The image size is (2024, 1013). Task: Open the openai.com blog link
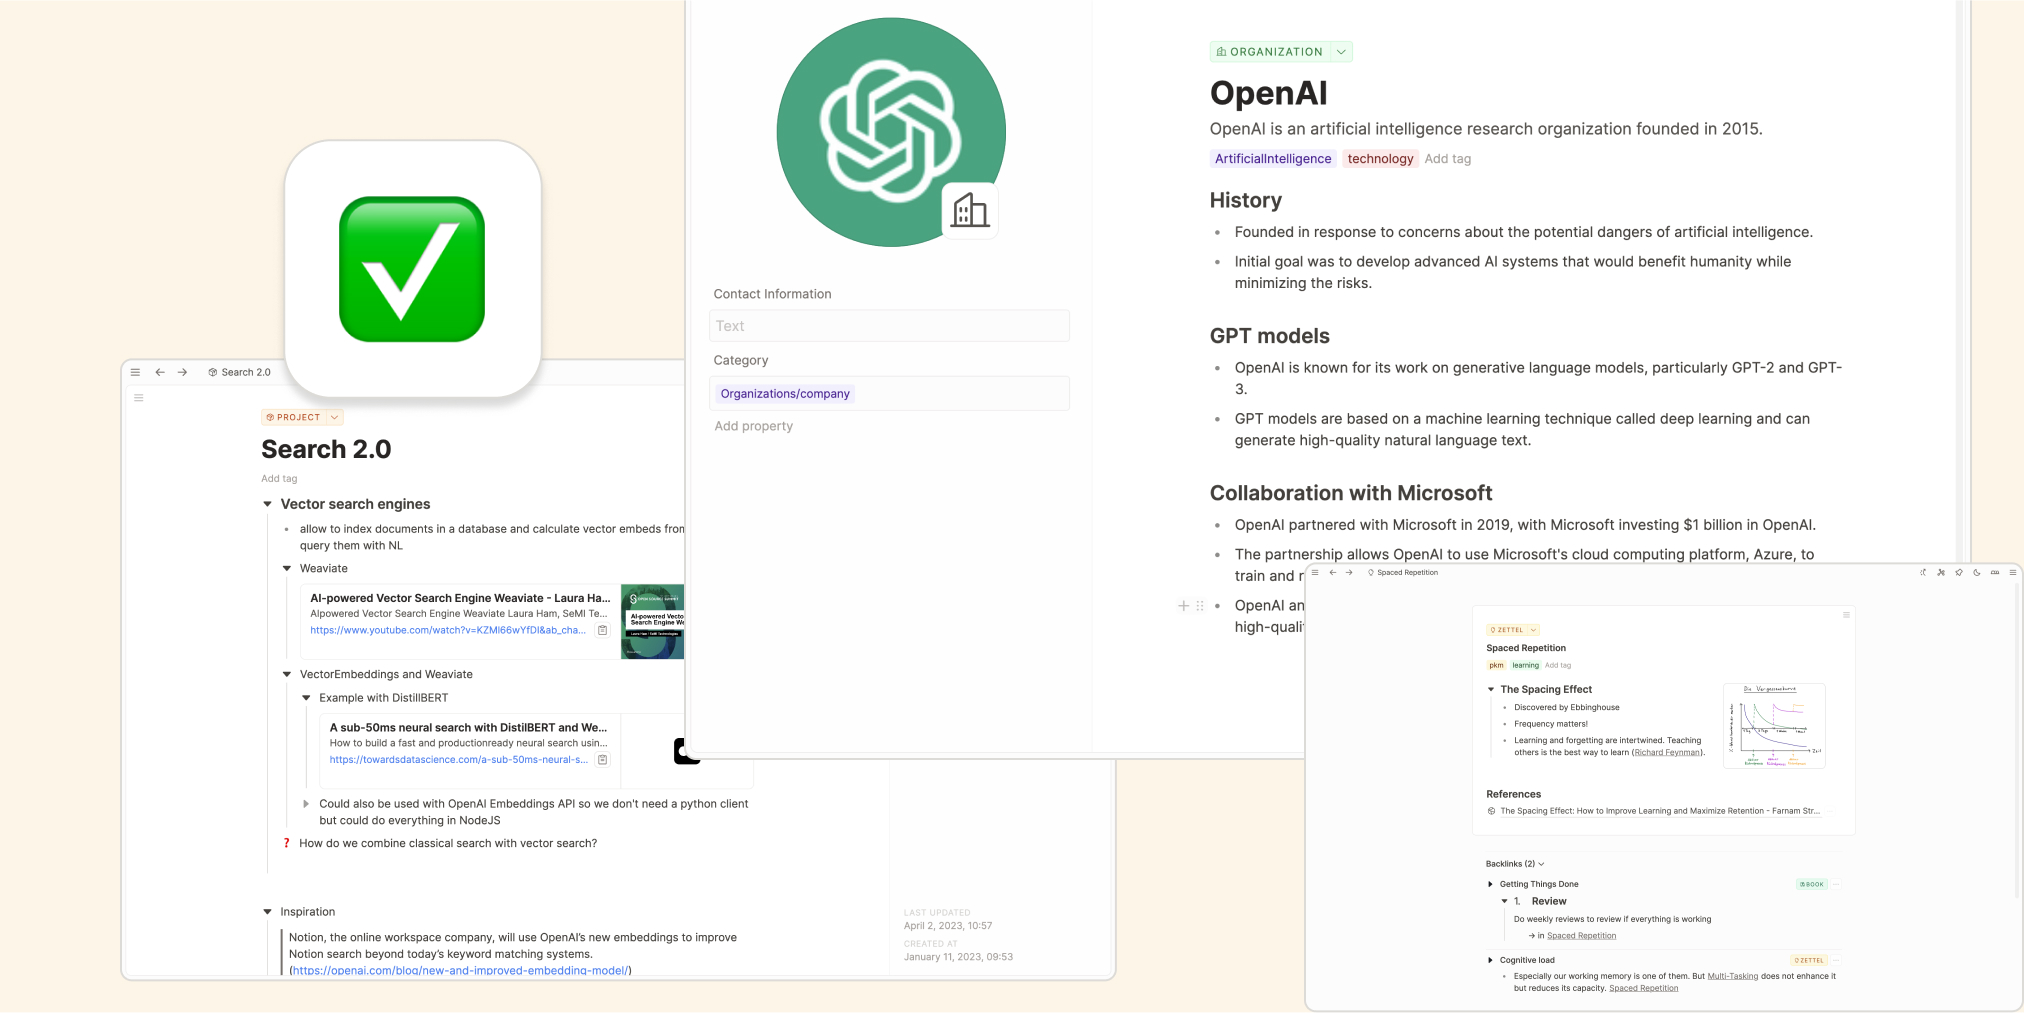coord(461,970)
